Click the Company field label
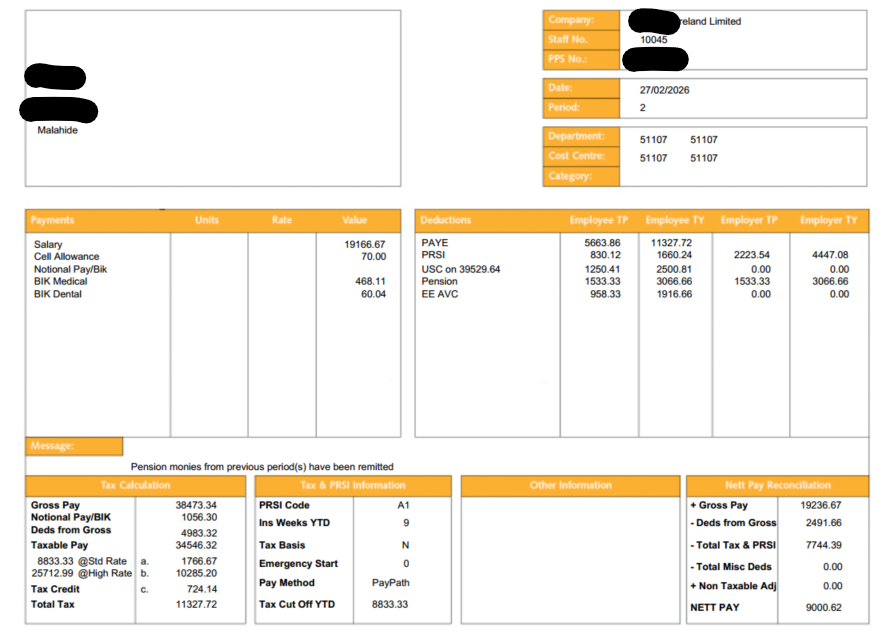Screen dimensions: 884x635 (570, 19)
